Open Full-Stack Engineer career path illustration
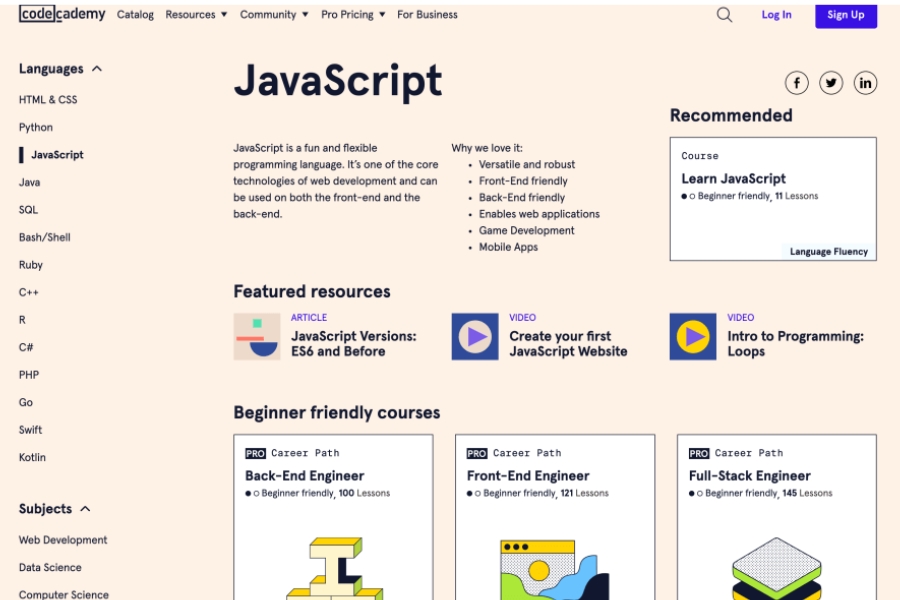 777,568
